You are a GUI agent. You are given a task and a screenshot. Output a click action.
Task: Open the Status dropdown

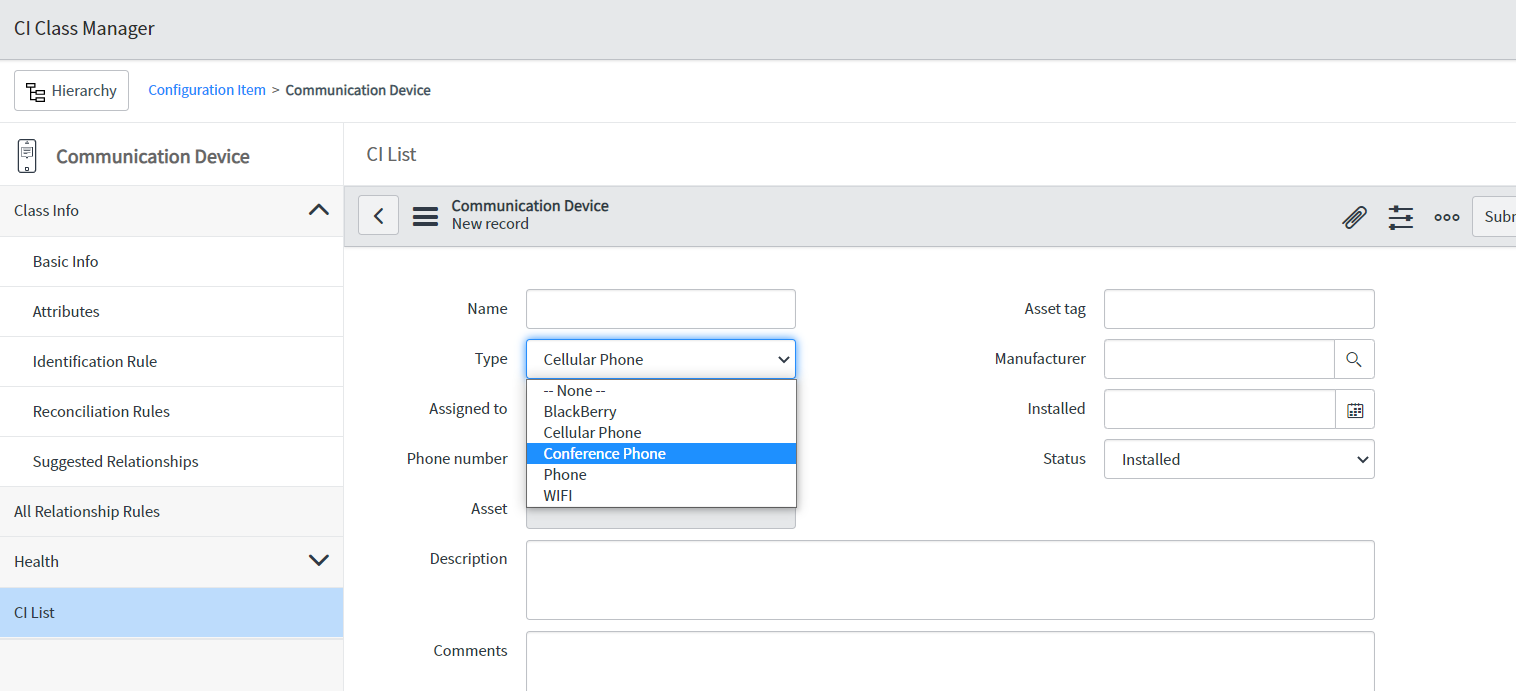[1239, 459]
